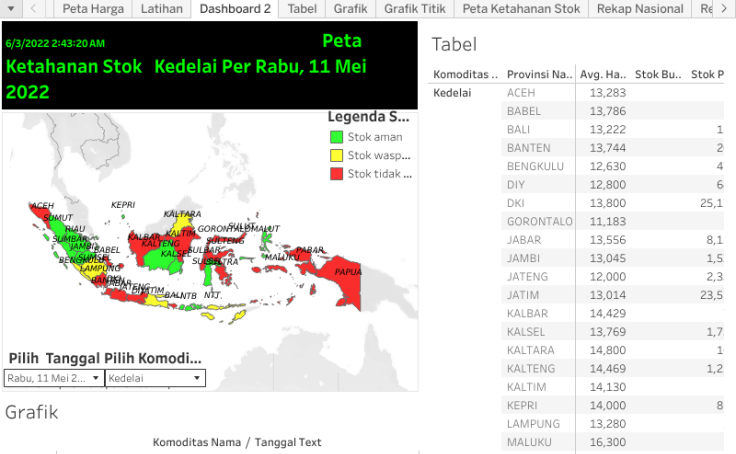Sort by the Provinsi Nama column header
The image size is (736, 454).
[540, 75]
